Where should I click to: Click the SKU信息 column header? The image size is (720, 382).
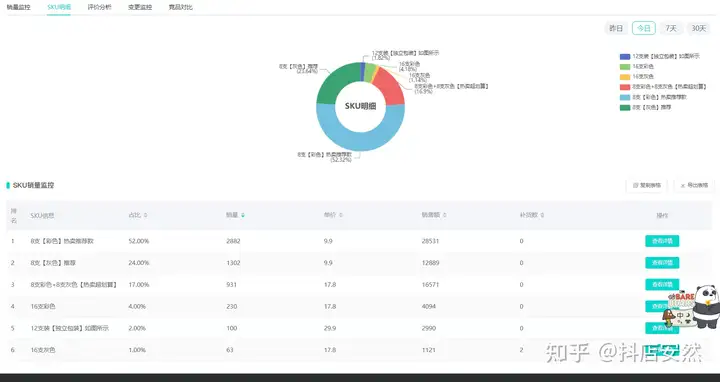coord(42,215)
